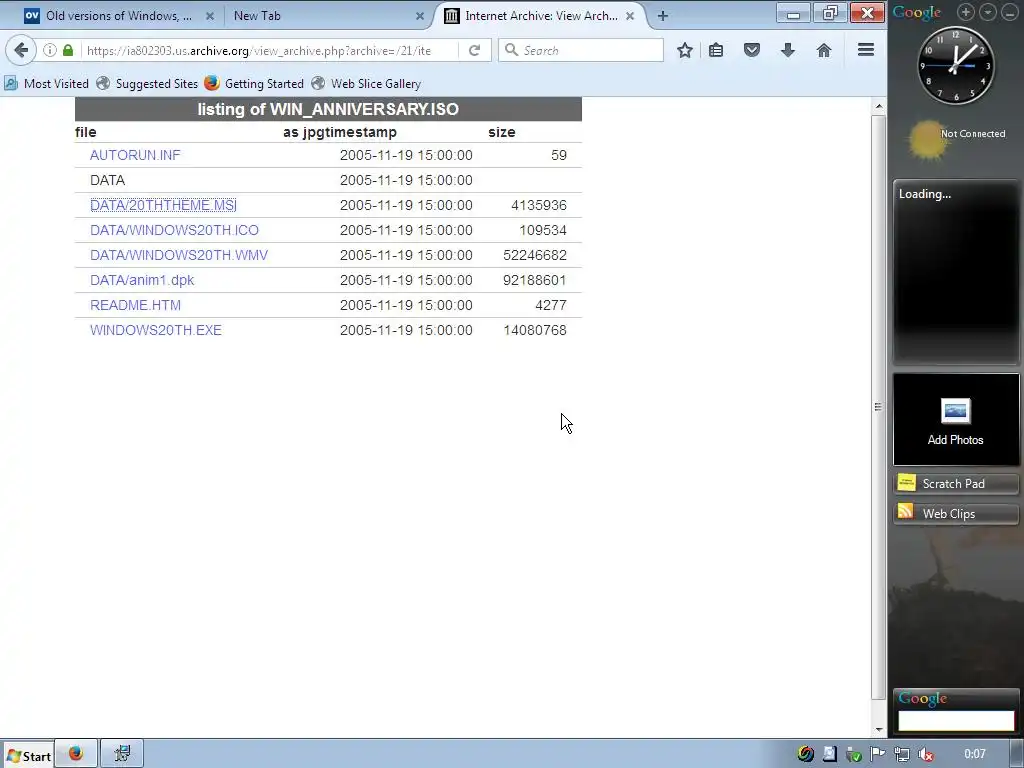The image size is (1024, 768).
Task: Click the 'listing of WIN_ANNIVERSARY.ISO' header
Action: [x=328, y=109]
